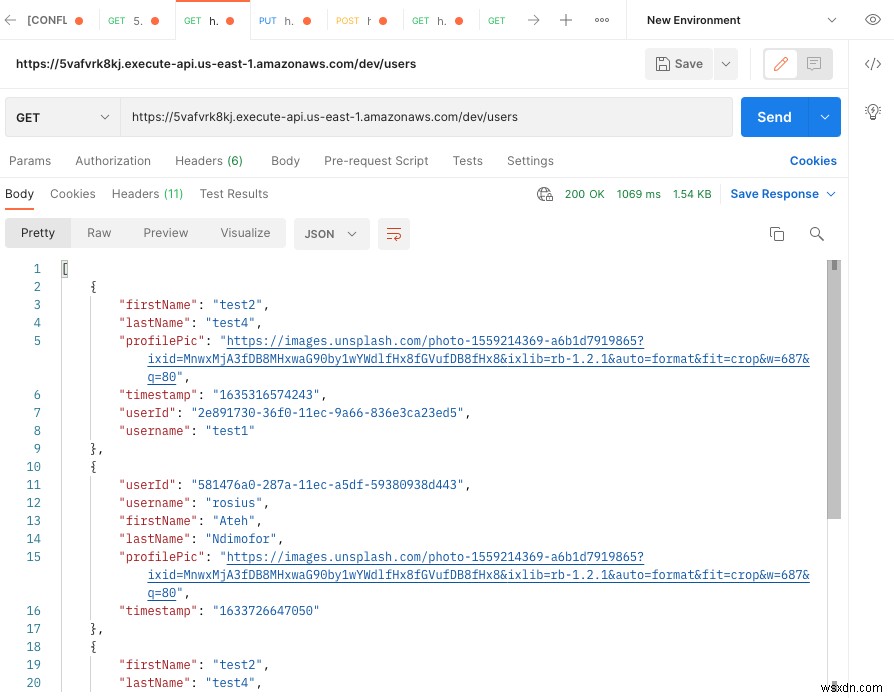Select the pencil edit documentation icon
Viewport: 894px width, 698px height.
tap(781, 64)
